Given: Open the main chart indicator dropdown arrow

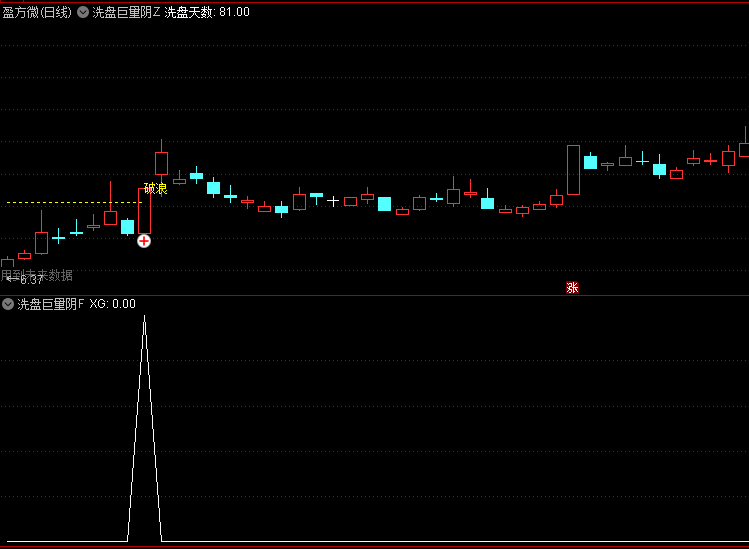Looking at the screenshot, I should point(83,12).
